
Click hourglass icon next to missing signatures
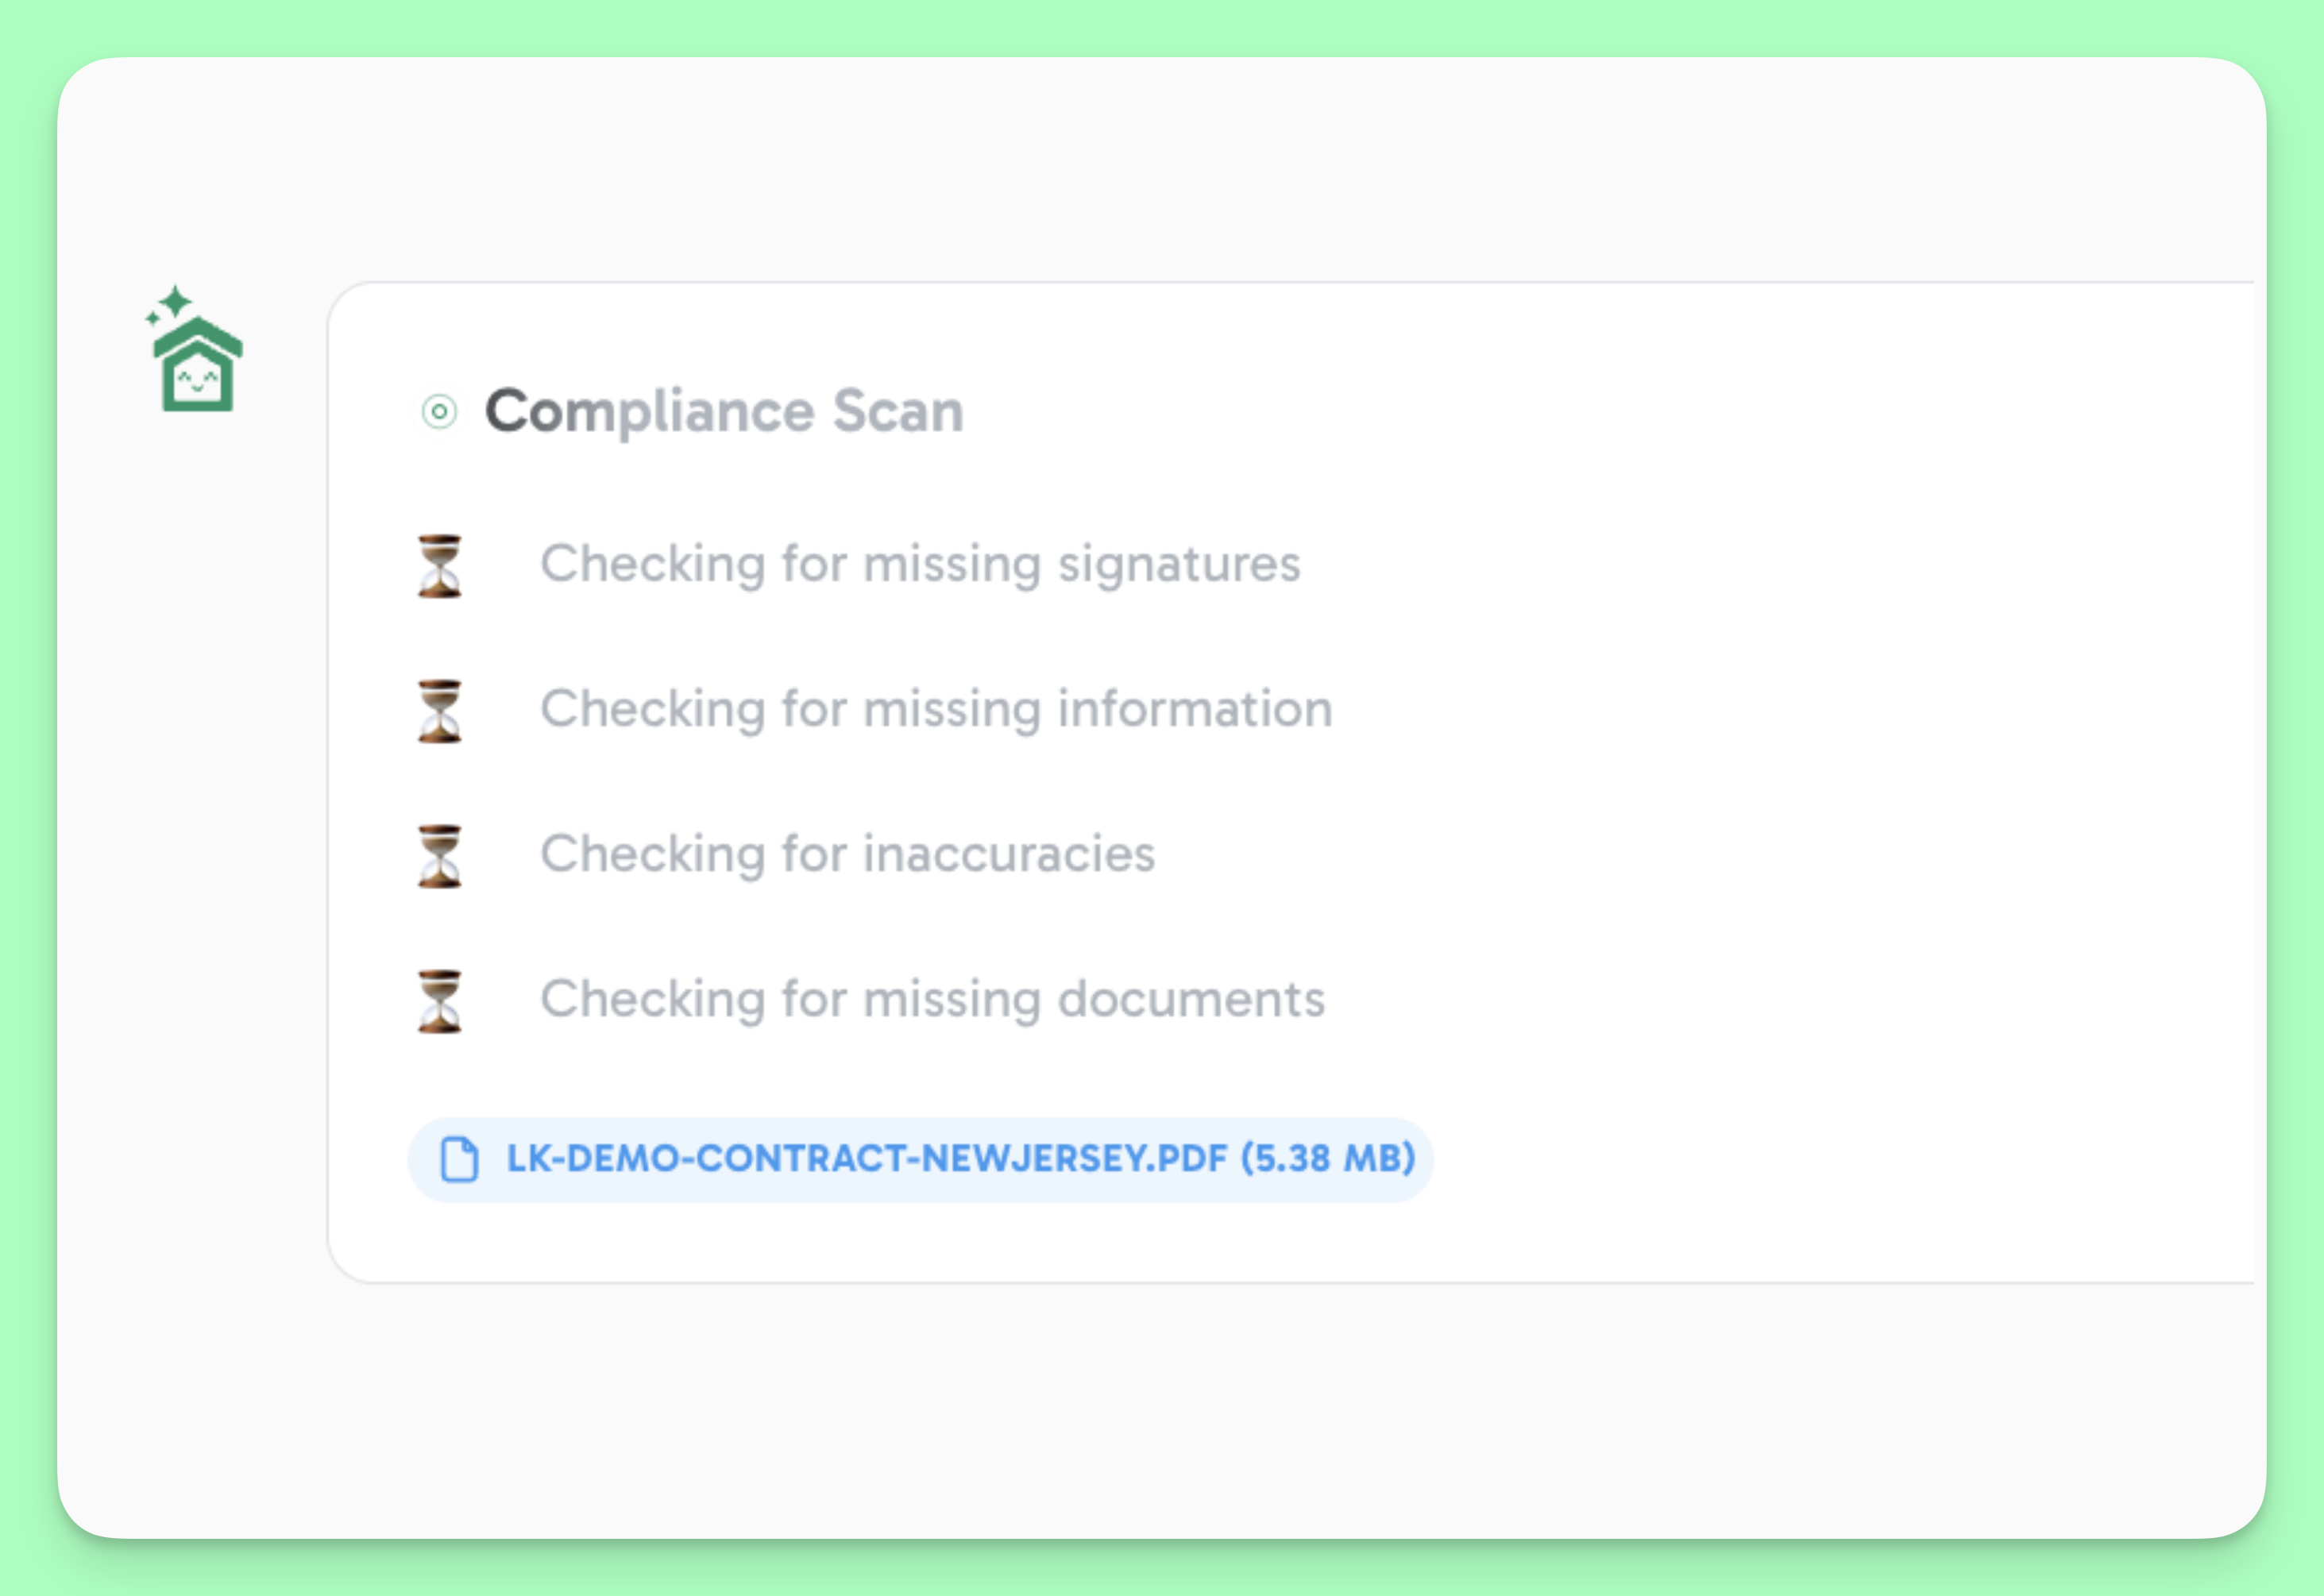(439, 566)
